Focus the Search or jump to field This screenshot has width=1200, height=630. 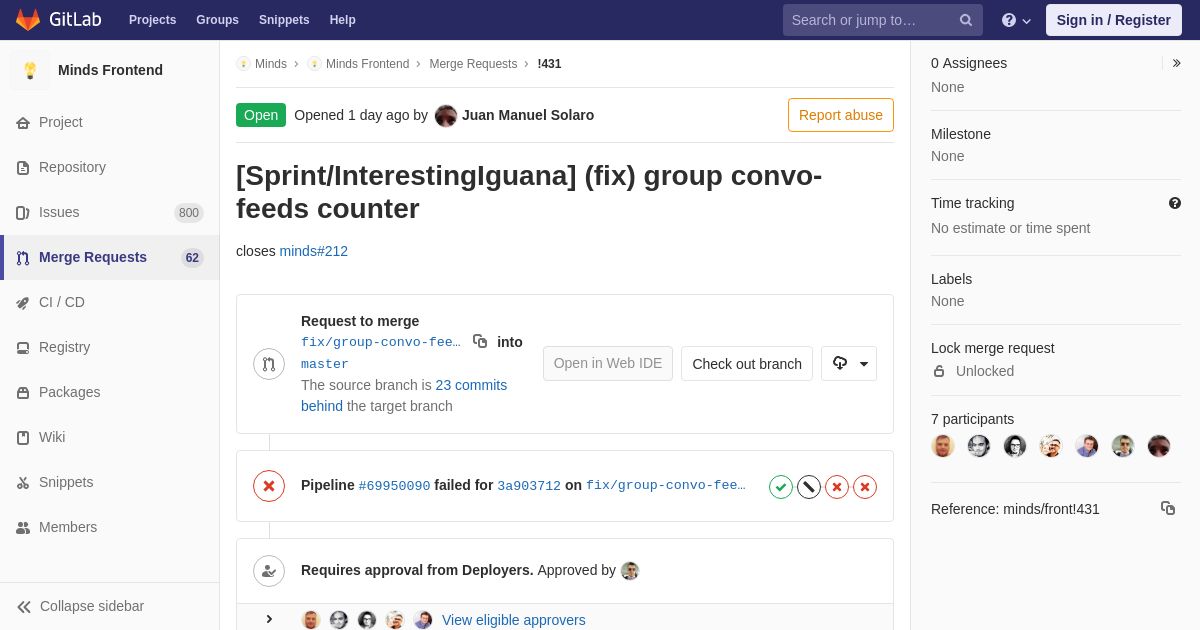[883, 20]
